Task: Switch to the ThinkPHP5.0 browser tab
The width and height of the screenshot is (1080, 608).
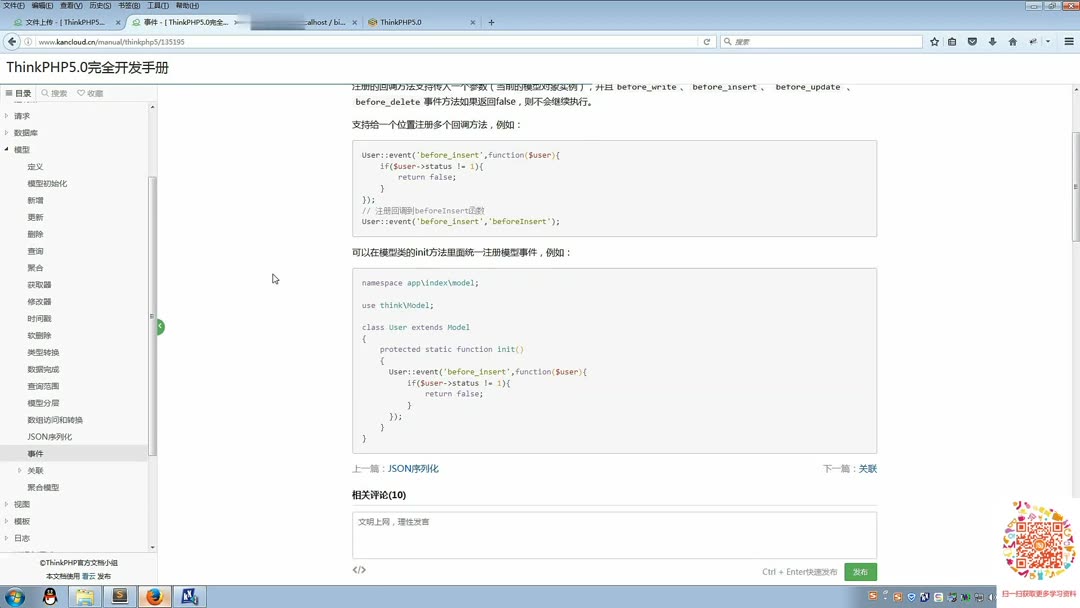Action: (399, 20)
